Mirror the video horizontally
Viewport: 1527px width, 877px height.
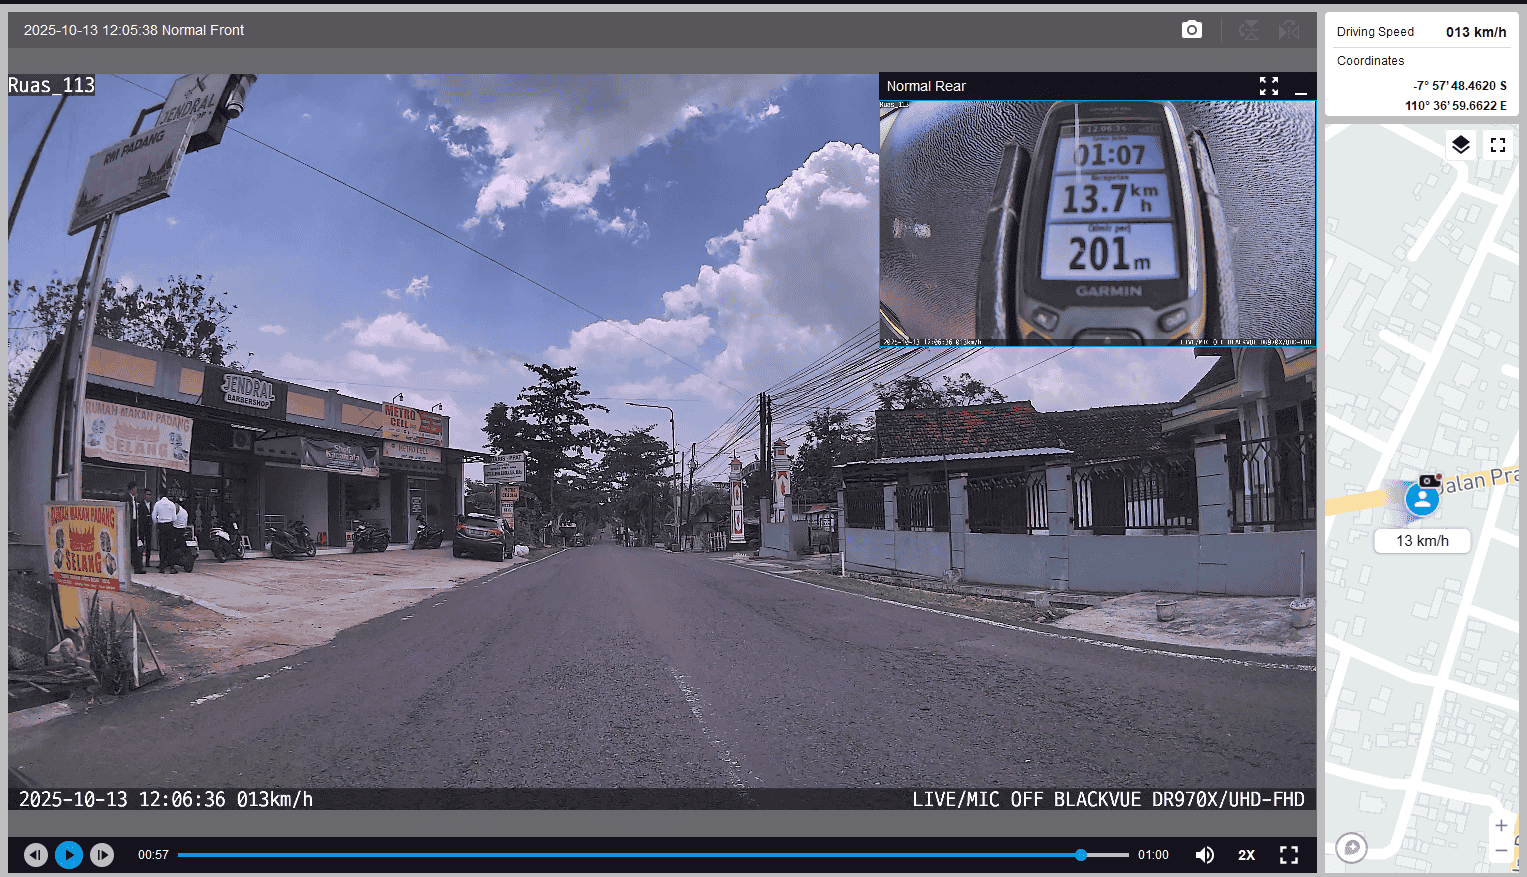coord(1289,30)
